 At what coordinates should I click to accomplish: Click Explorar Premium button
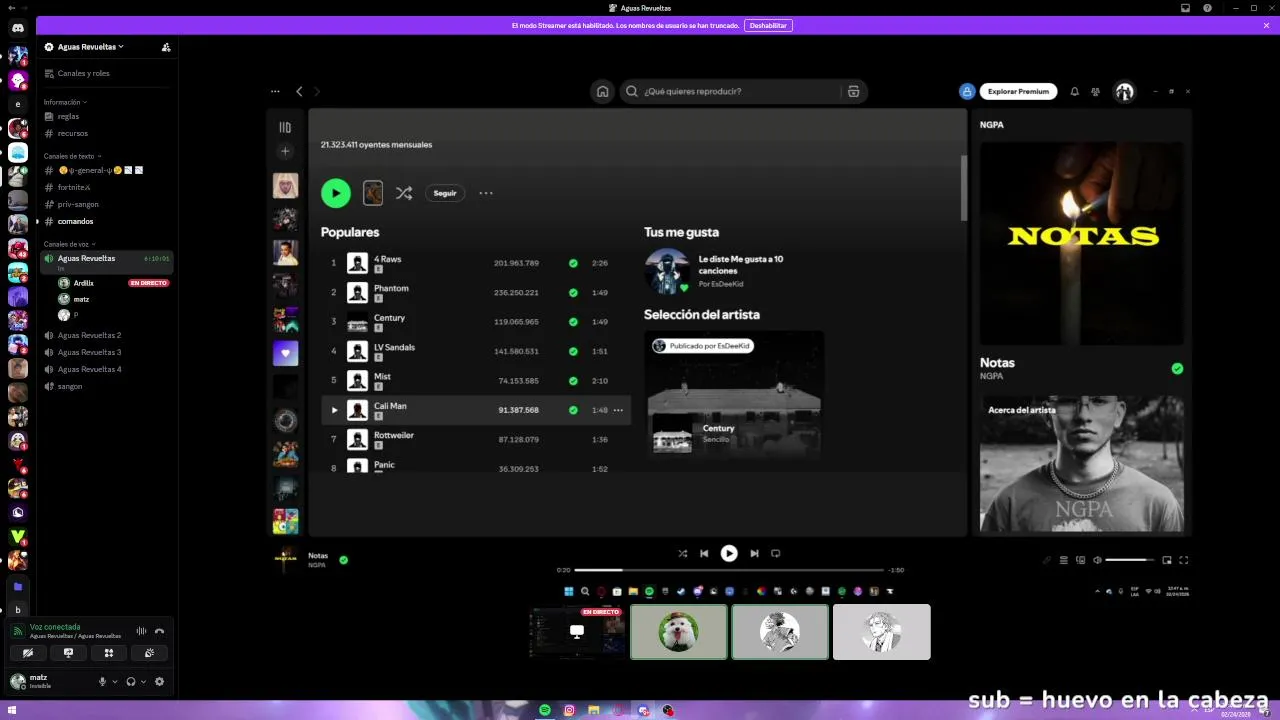pos(1018,91)
